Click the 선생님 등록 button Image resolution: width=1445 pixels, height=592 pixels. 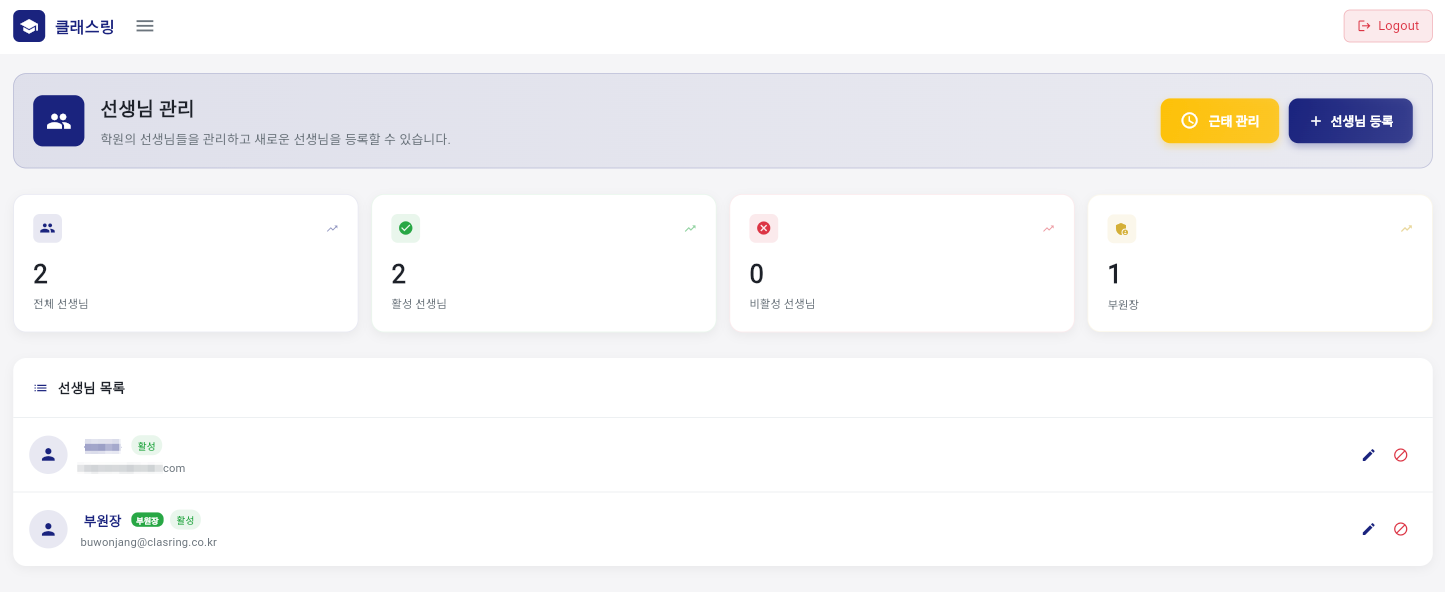point(1350,121)
